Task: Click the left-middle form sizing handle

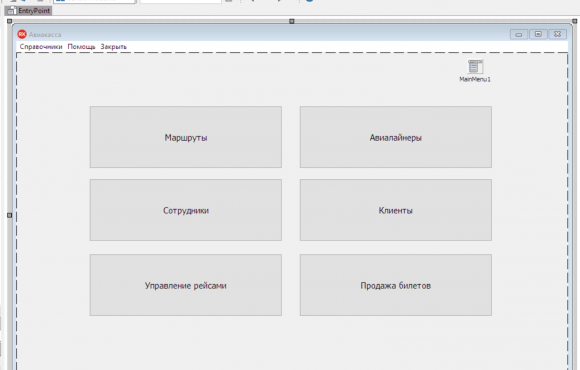Action: click(10, 215)
